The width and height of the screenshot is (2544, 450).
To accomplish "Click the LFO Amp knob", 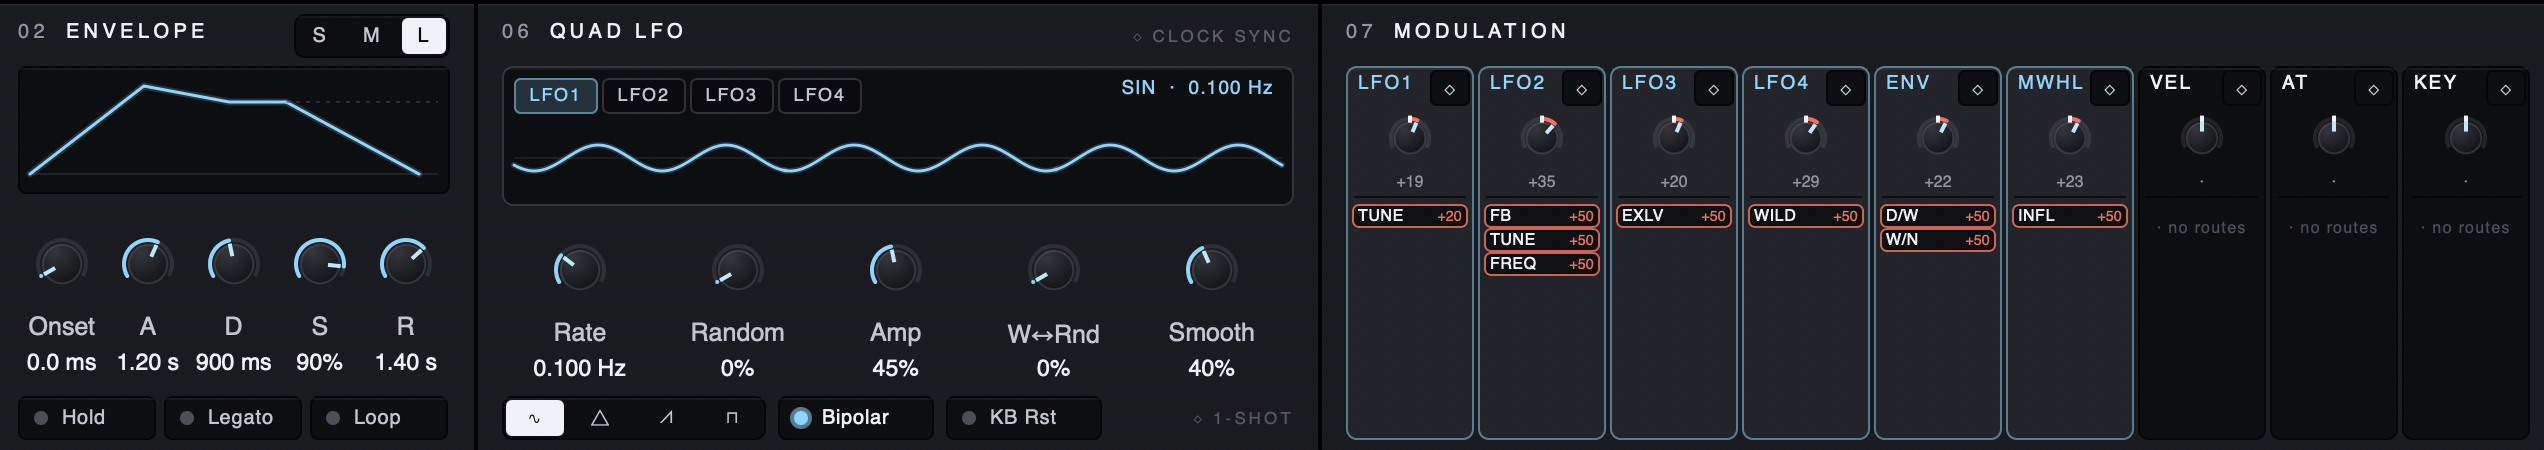I will point(896,270).
